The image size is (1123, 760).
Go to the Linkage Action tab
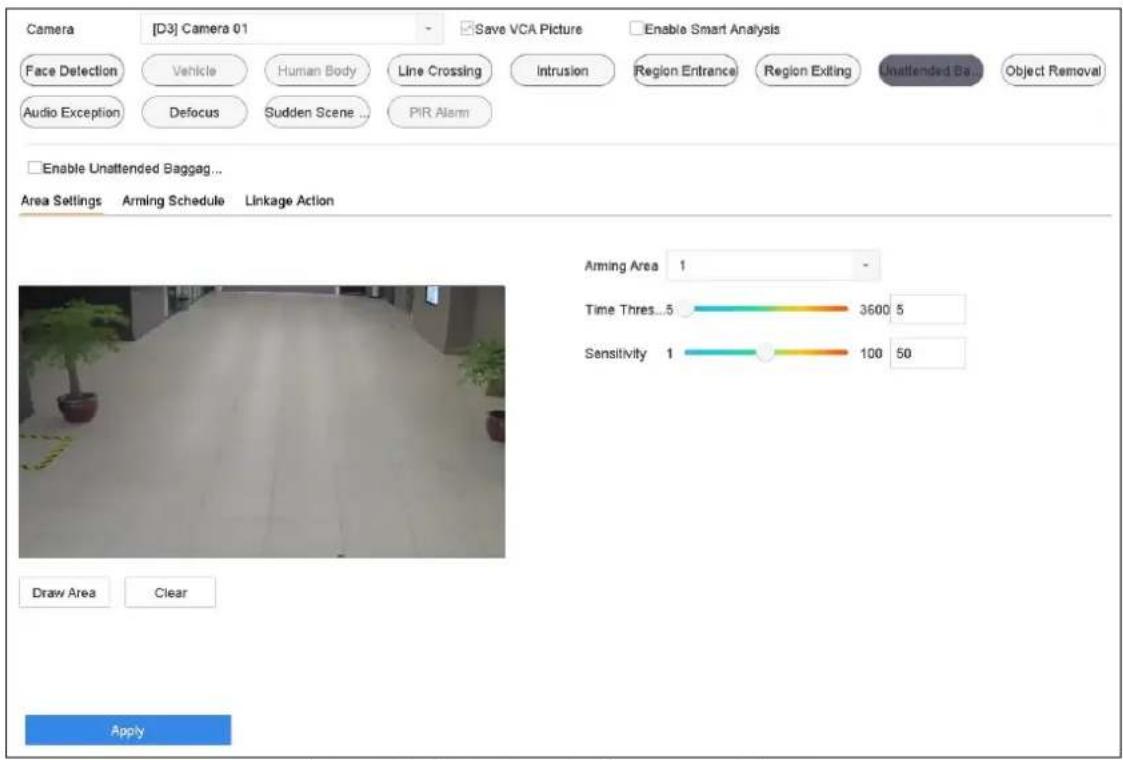[x=289, y=201]
